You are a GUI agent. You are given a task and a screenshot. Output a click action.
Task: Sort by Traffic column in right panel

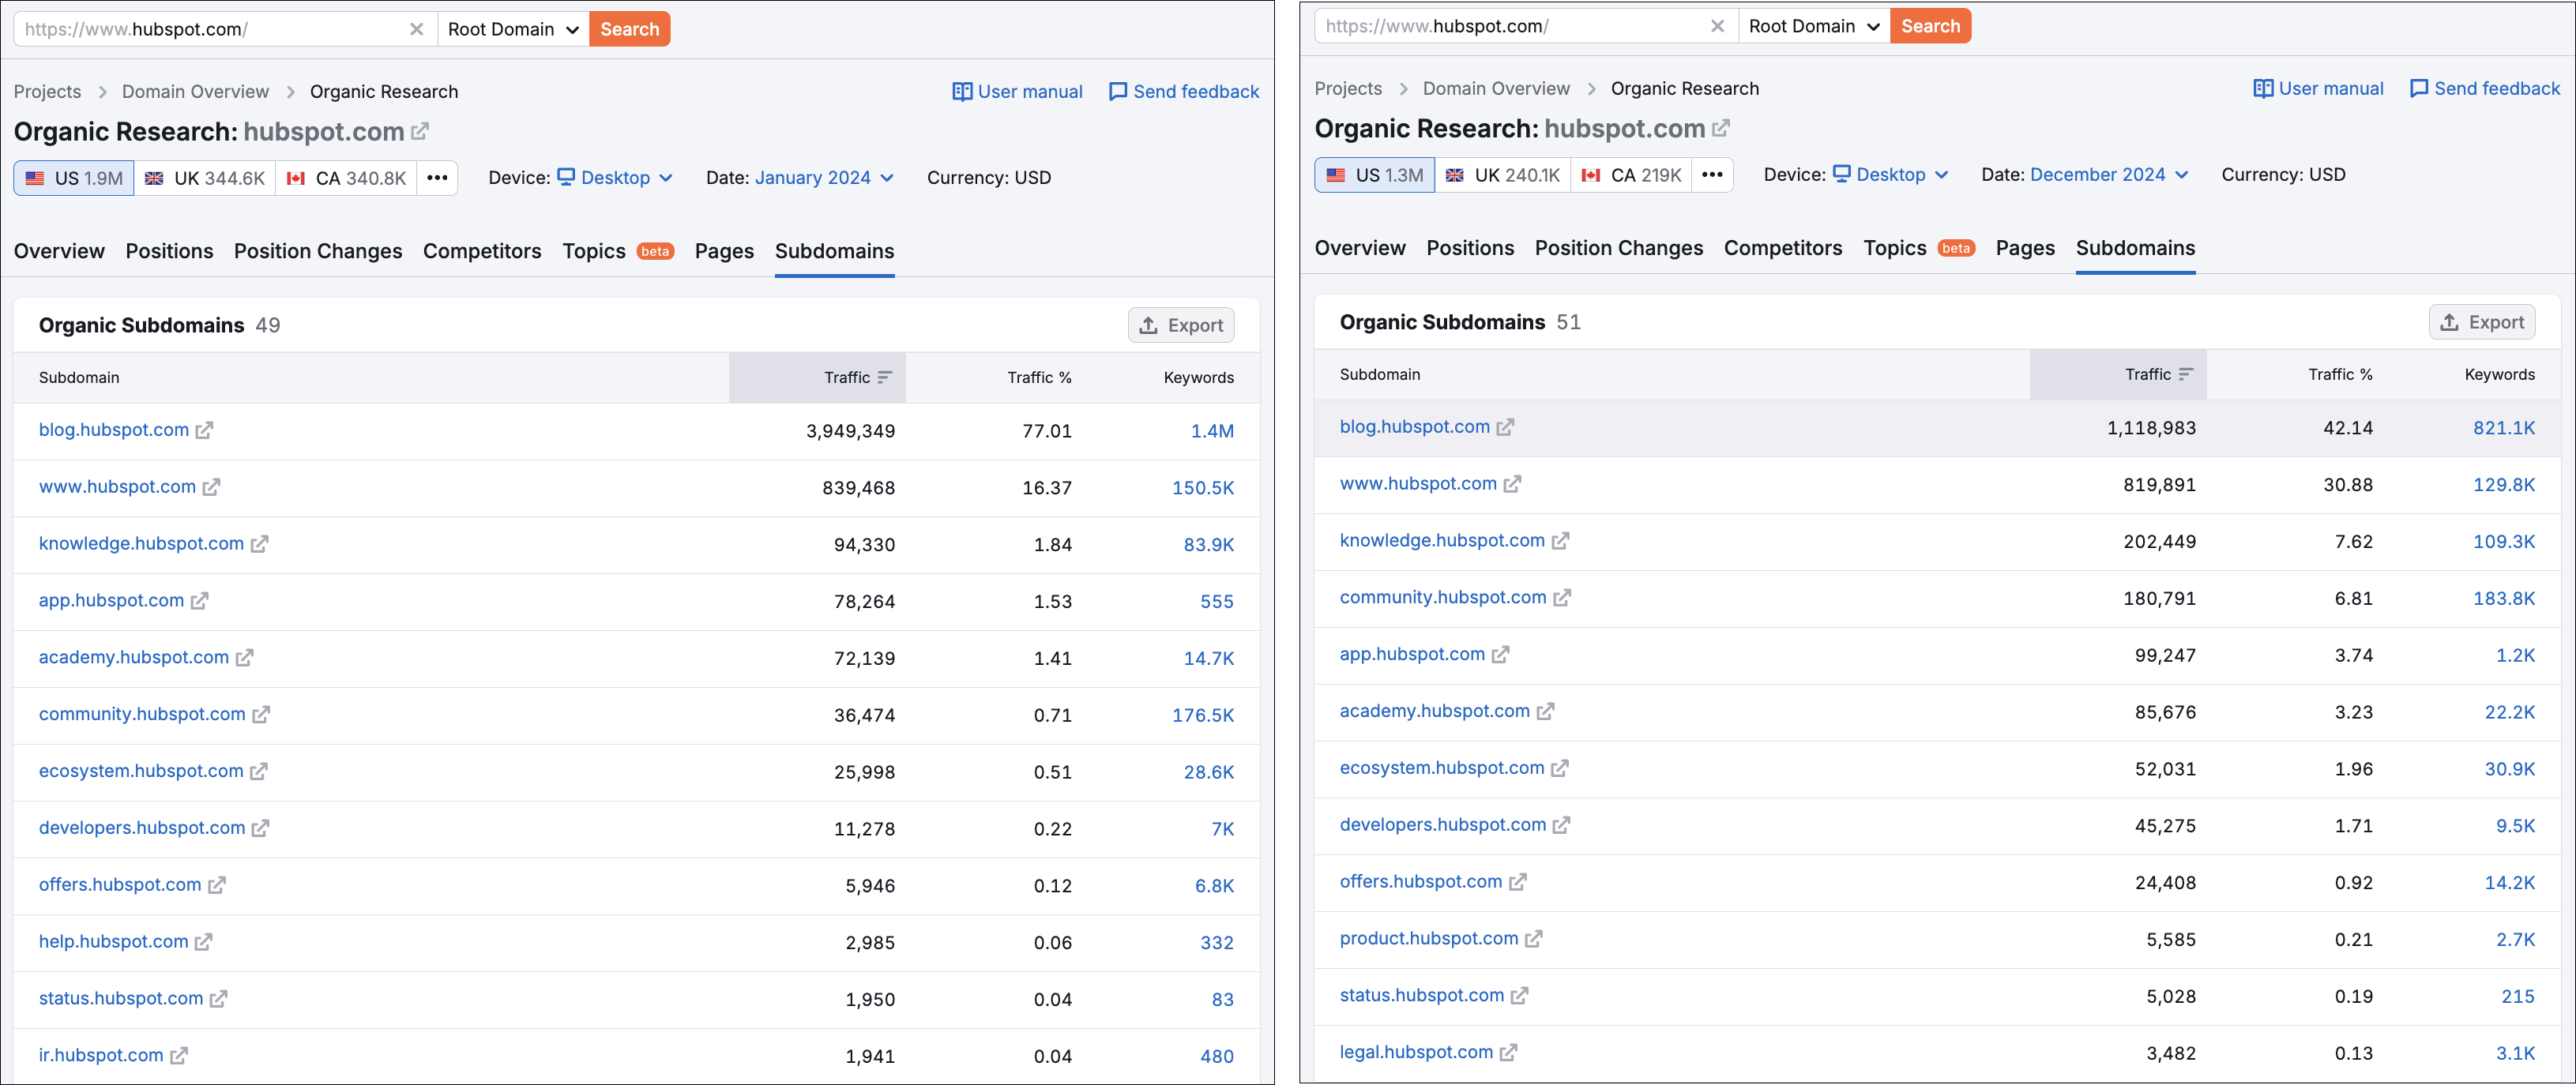[2118, 375]
